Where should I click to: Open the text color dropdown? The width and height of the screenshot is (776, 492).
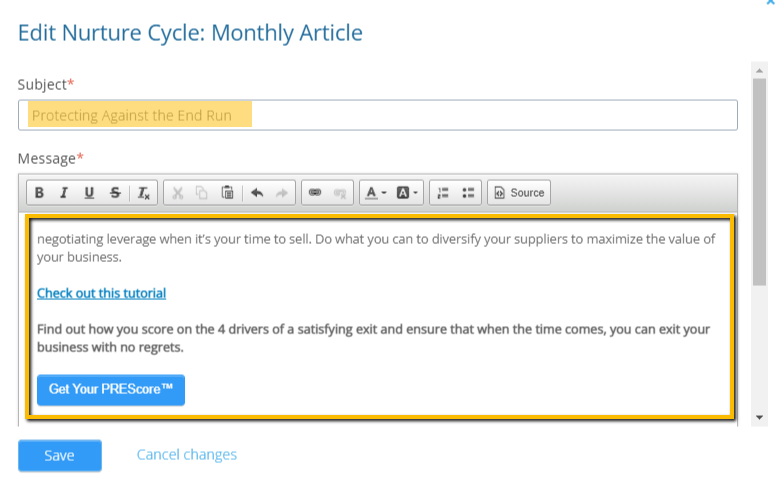(x=376, y=193)
